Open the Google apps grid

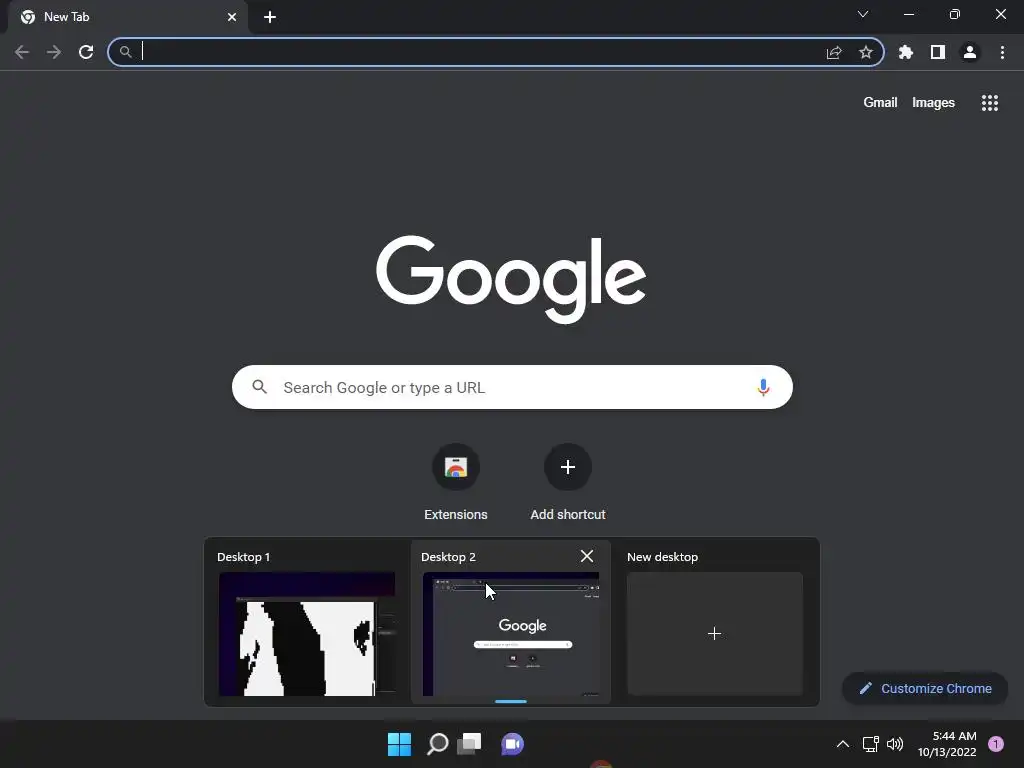pyautogui.click(x=990, y=103)
